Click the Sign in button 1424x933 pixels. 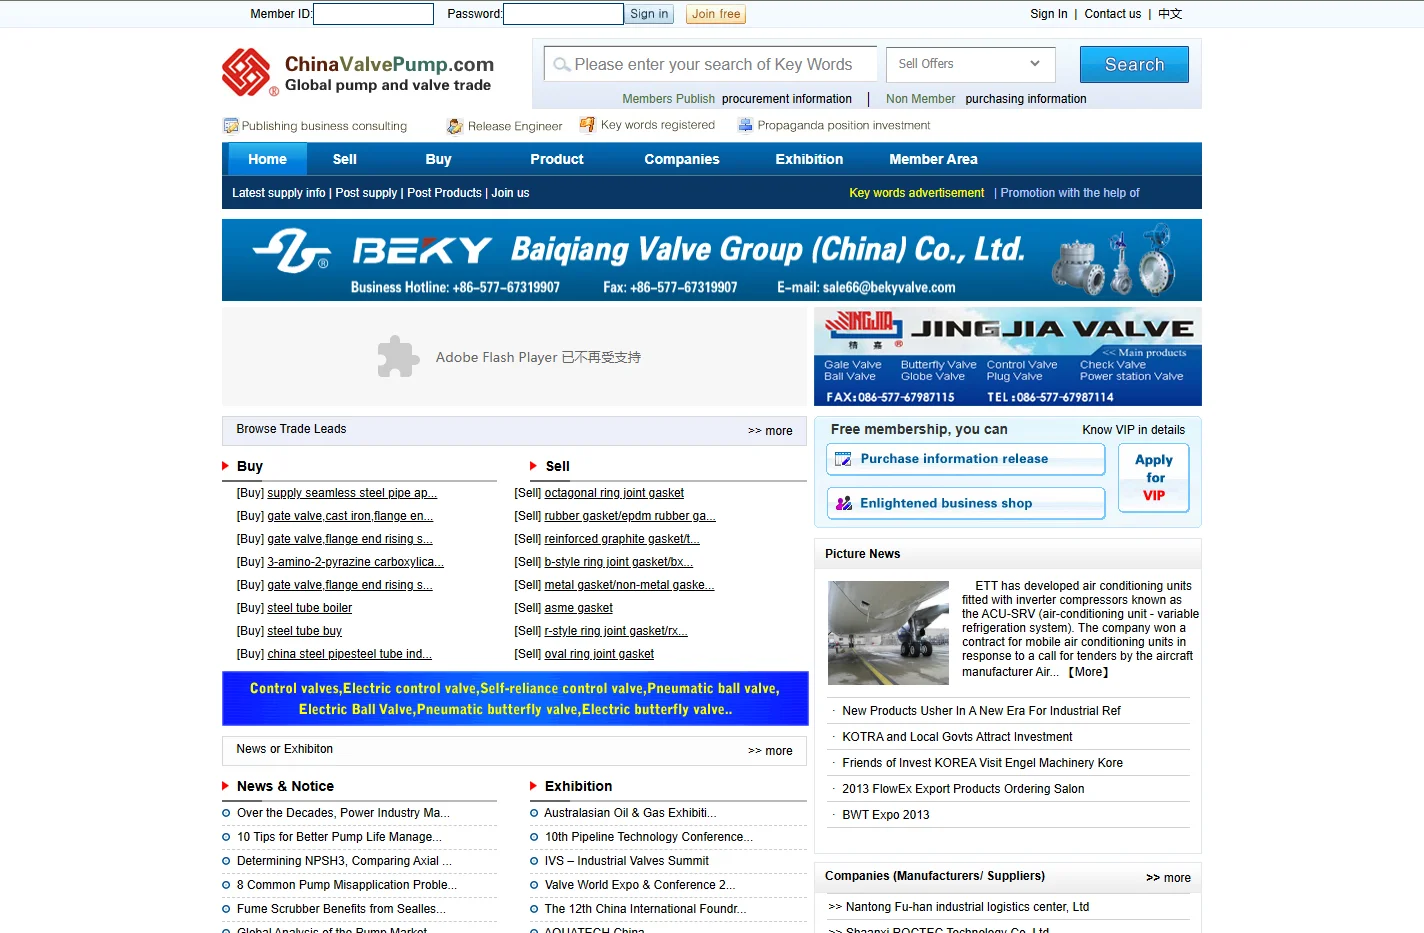point(649,14)
